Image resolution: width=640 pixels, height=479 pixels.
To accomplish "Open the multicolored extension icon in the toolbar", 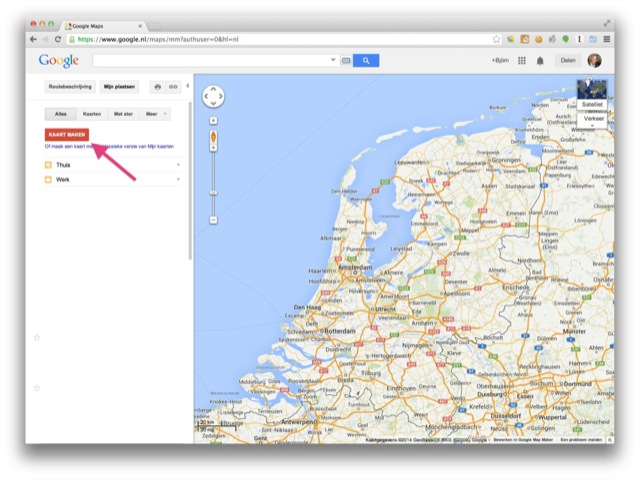I will click(x=511, y=39).
